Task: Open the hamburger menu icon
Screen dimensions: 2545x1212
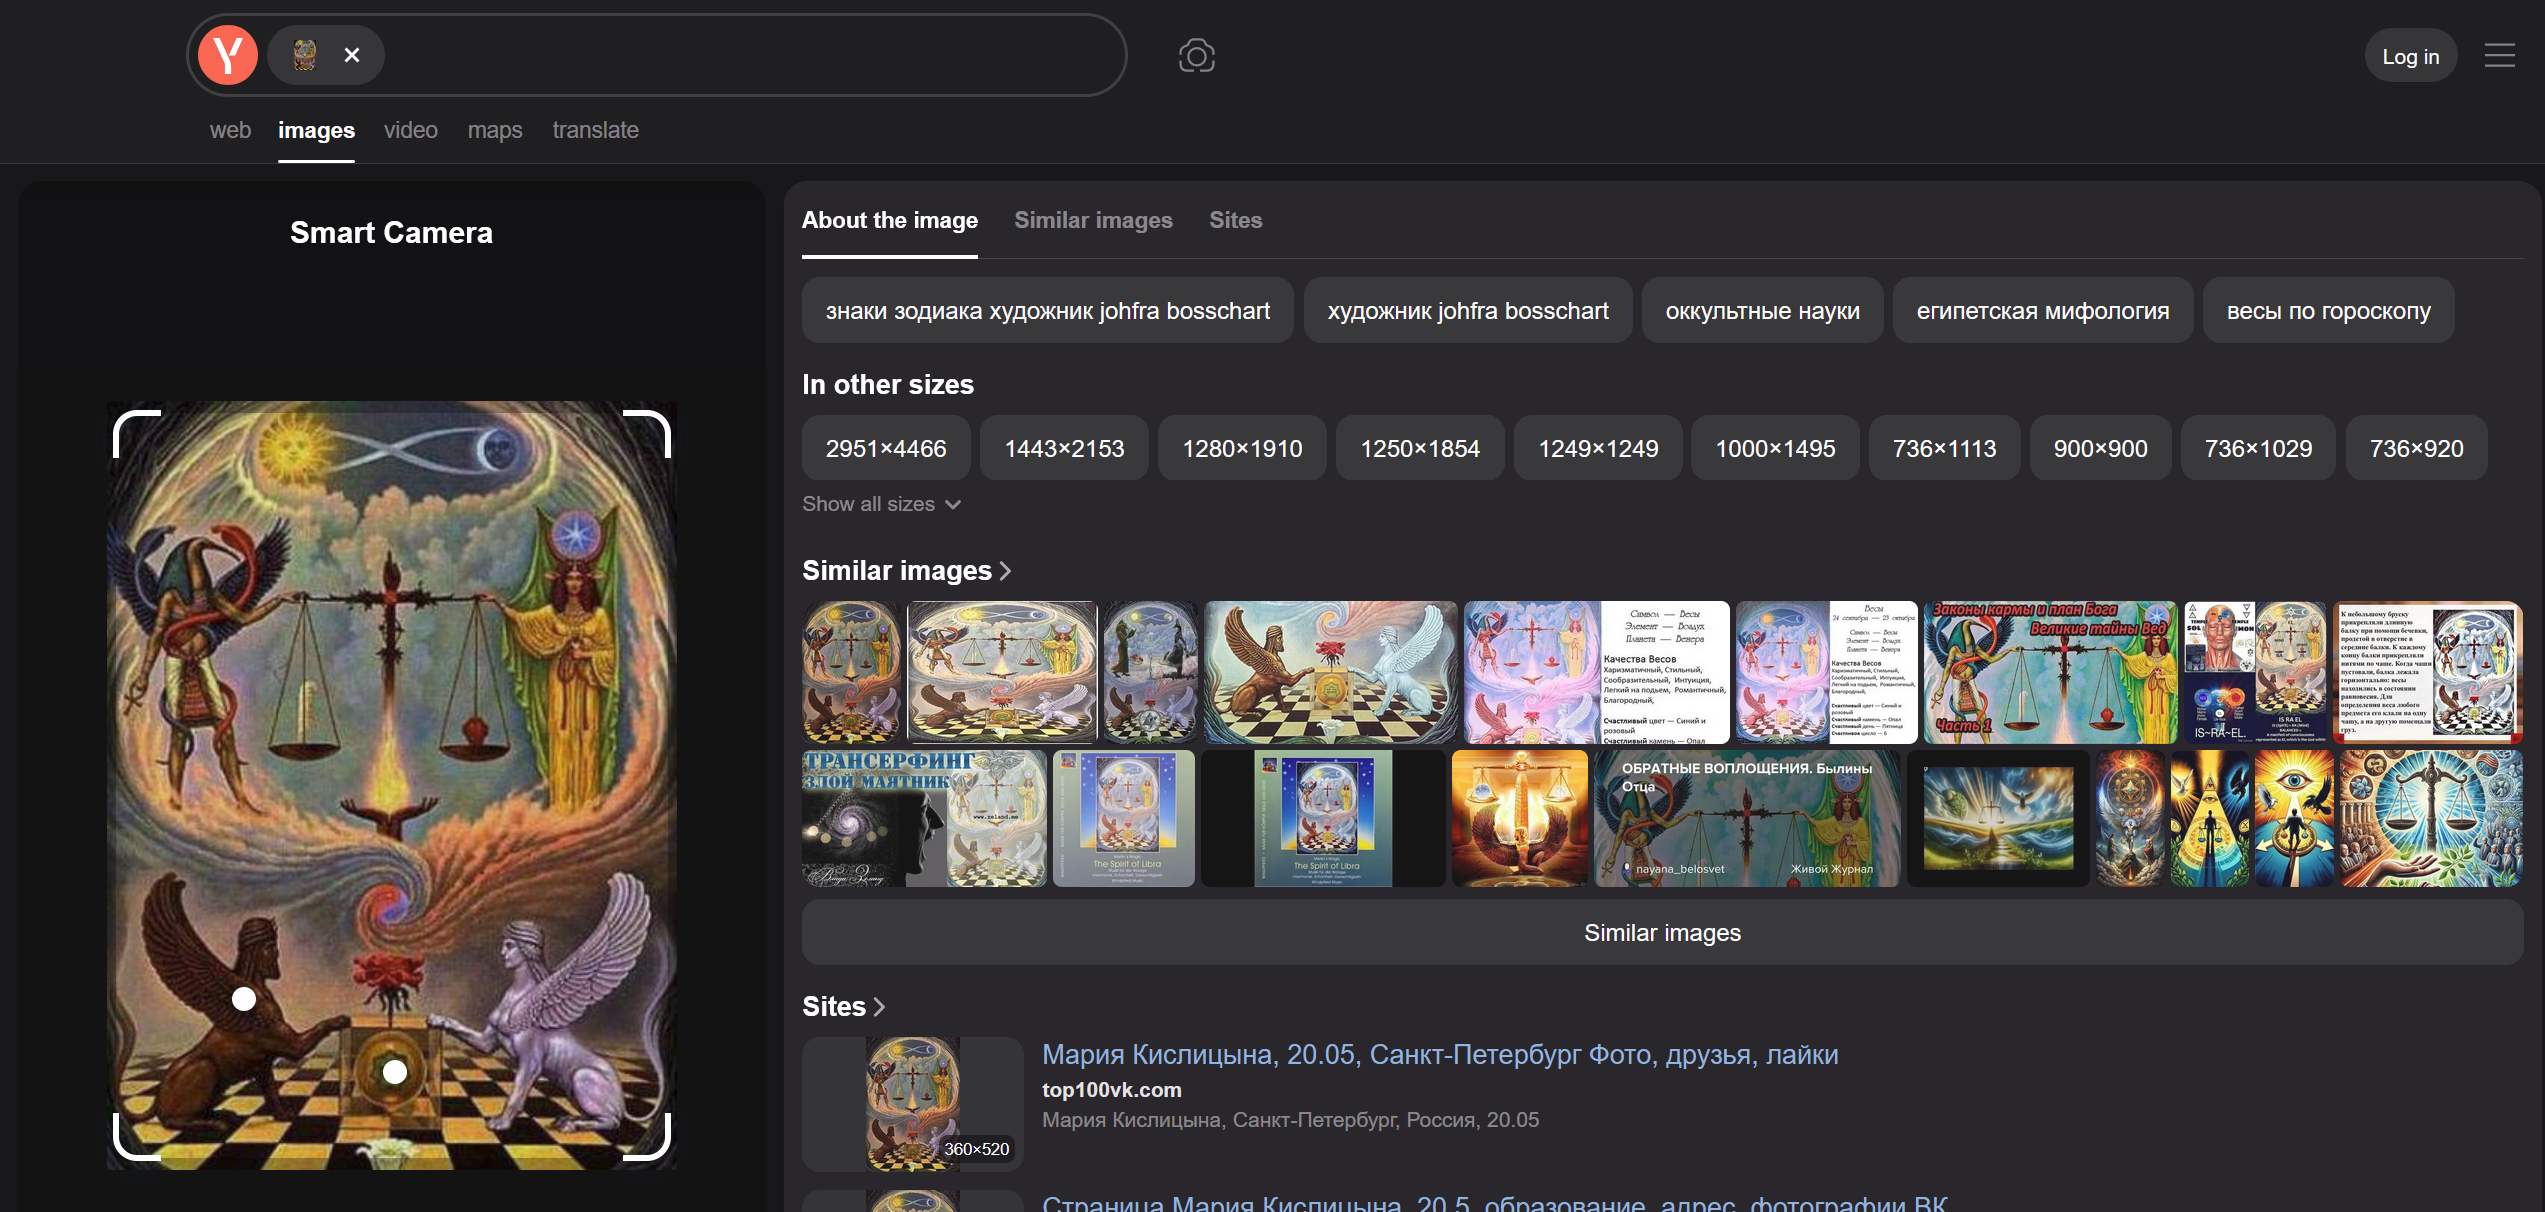Action: point(2499,56)
